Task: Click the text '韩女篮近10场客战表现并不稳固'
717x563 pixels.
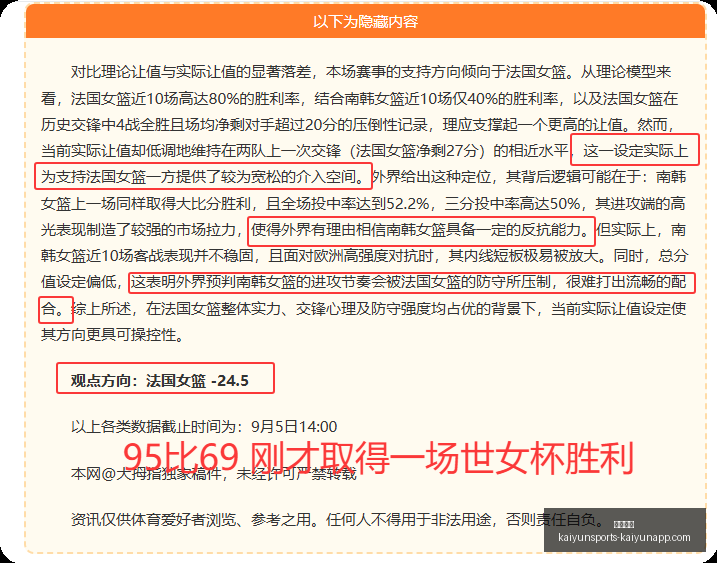Action: tap(147, 256)
